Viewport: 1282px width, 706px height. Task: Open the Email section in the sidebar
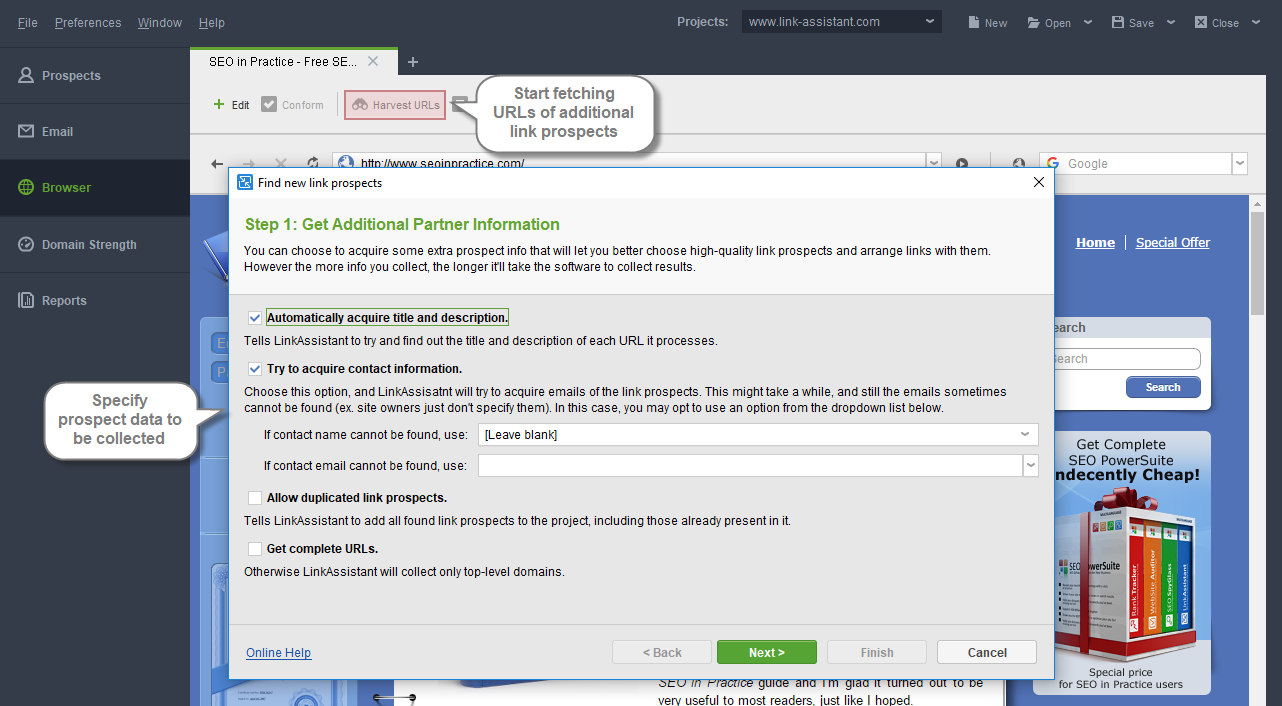[95, 132]
